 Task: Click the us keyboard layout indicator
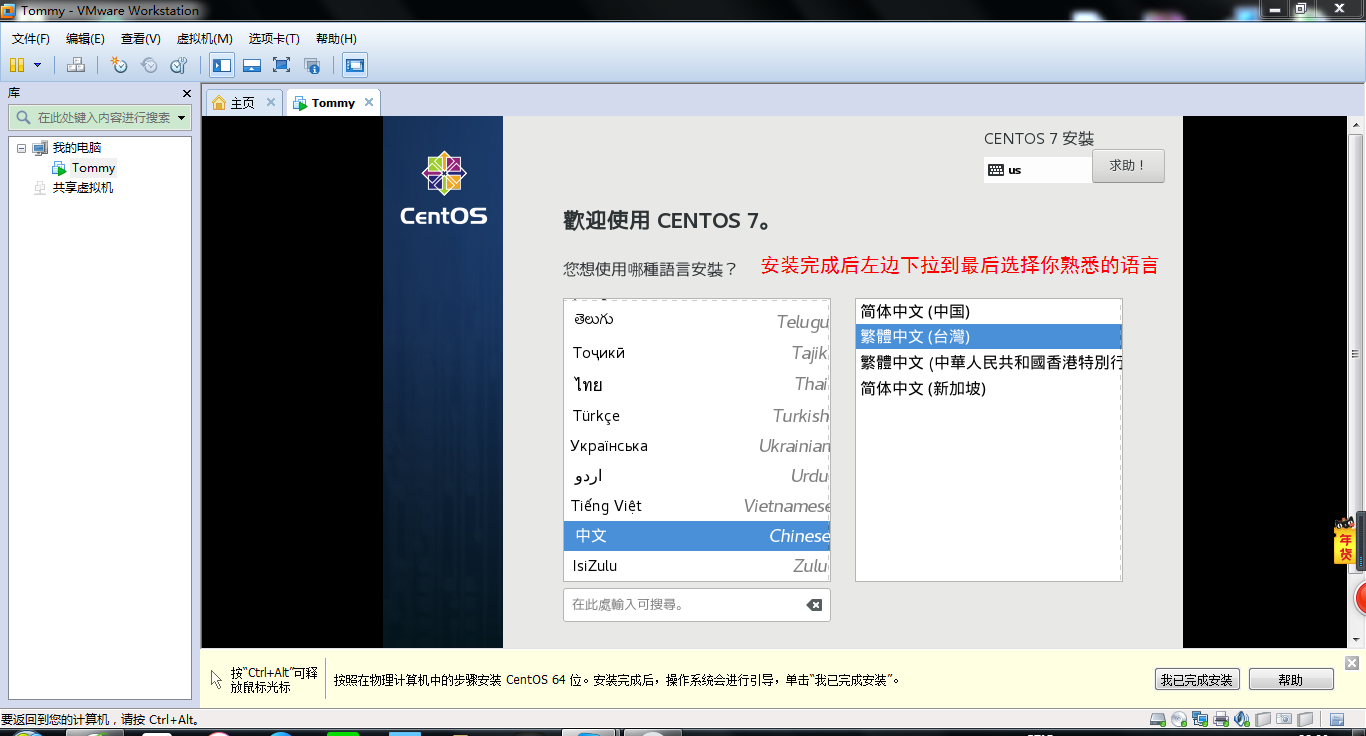point(1037,170)
